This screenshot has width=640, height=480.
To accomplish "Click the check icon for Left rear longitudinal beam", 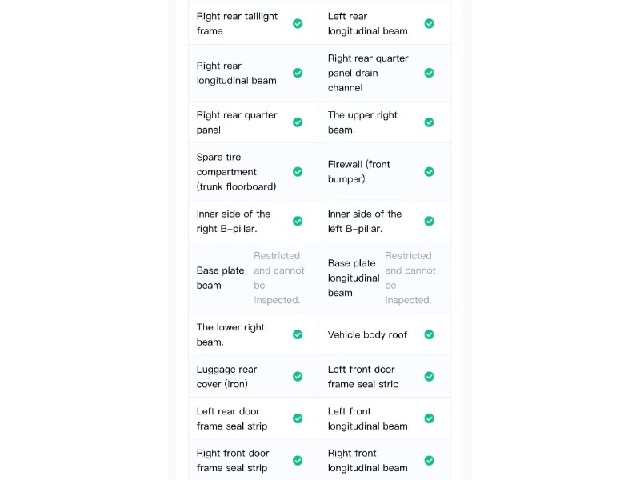I will 429,23.
